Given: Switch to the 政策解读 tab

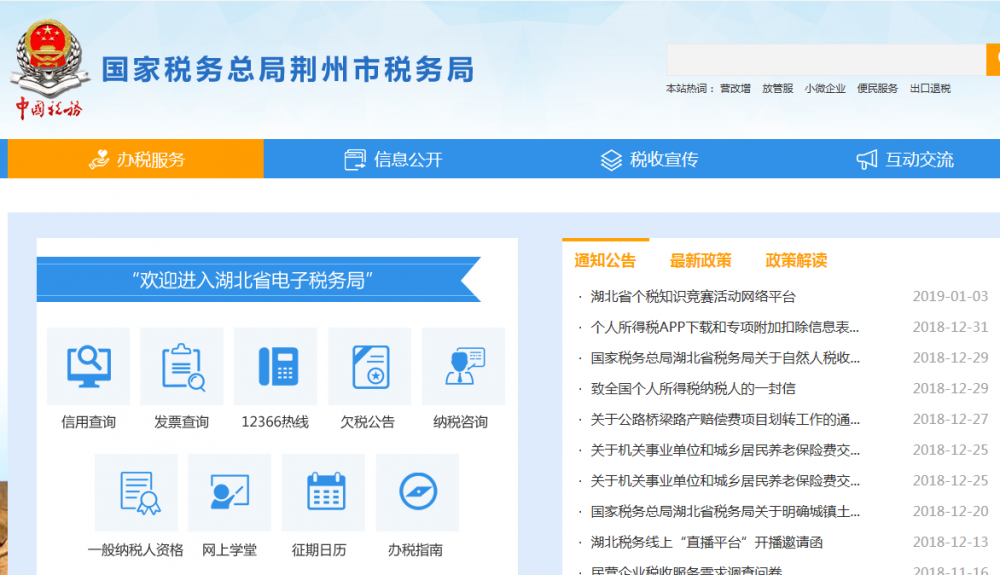Looking at the screenshot, I should pos(796,261).
